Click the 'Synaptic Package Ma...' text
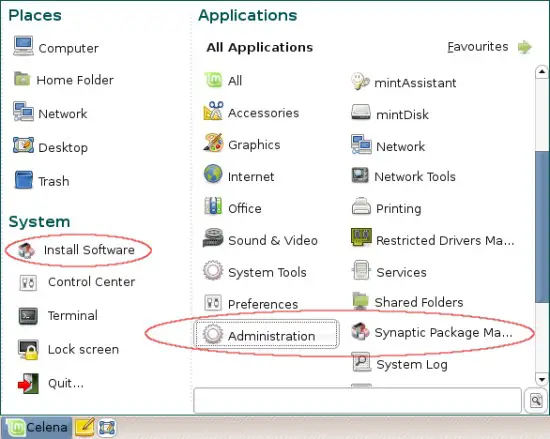 click(x=443, y=332)
